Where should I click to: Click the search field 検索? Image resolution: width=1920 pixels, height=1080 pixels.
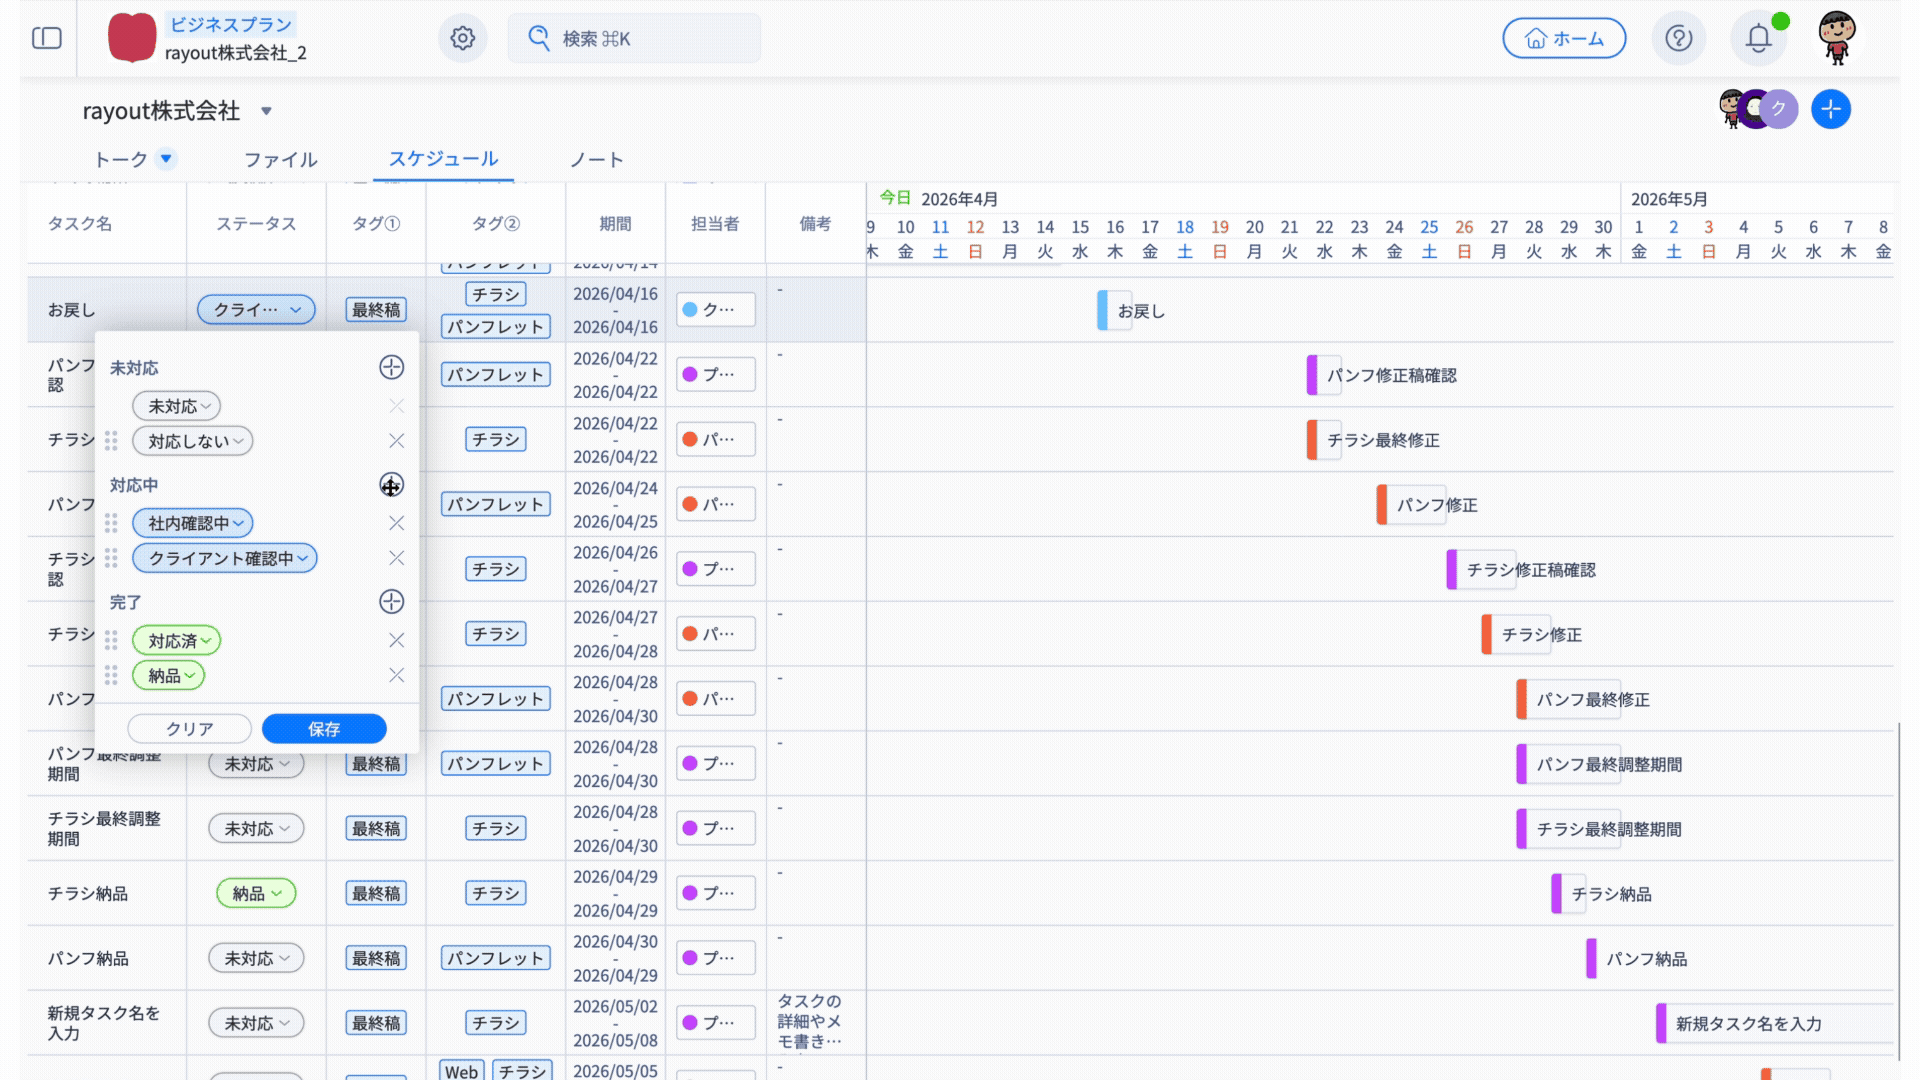click(x=634, y=38)
